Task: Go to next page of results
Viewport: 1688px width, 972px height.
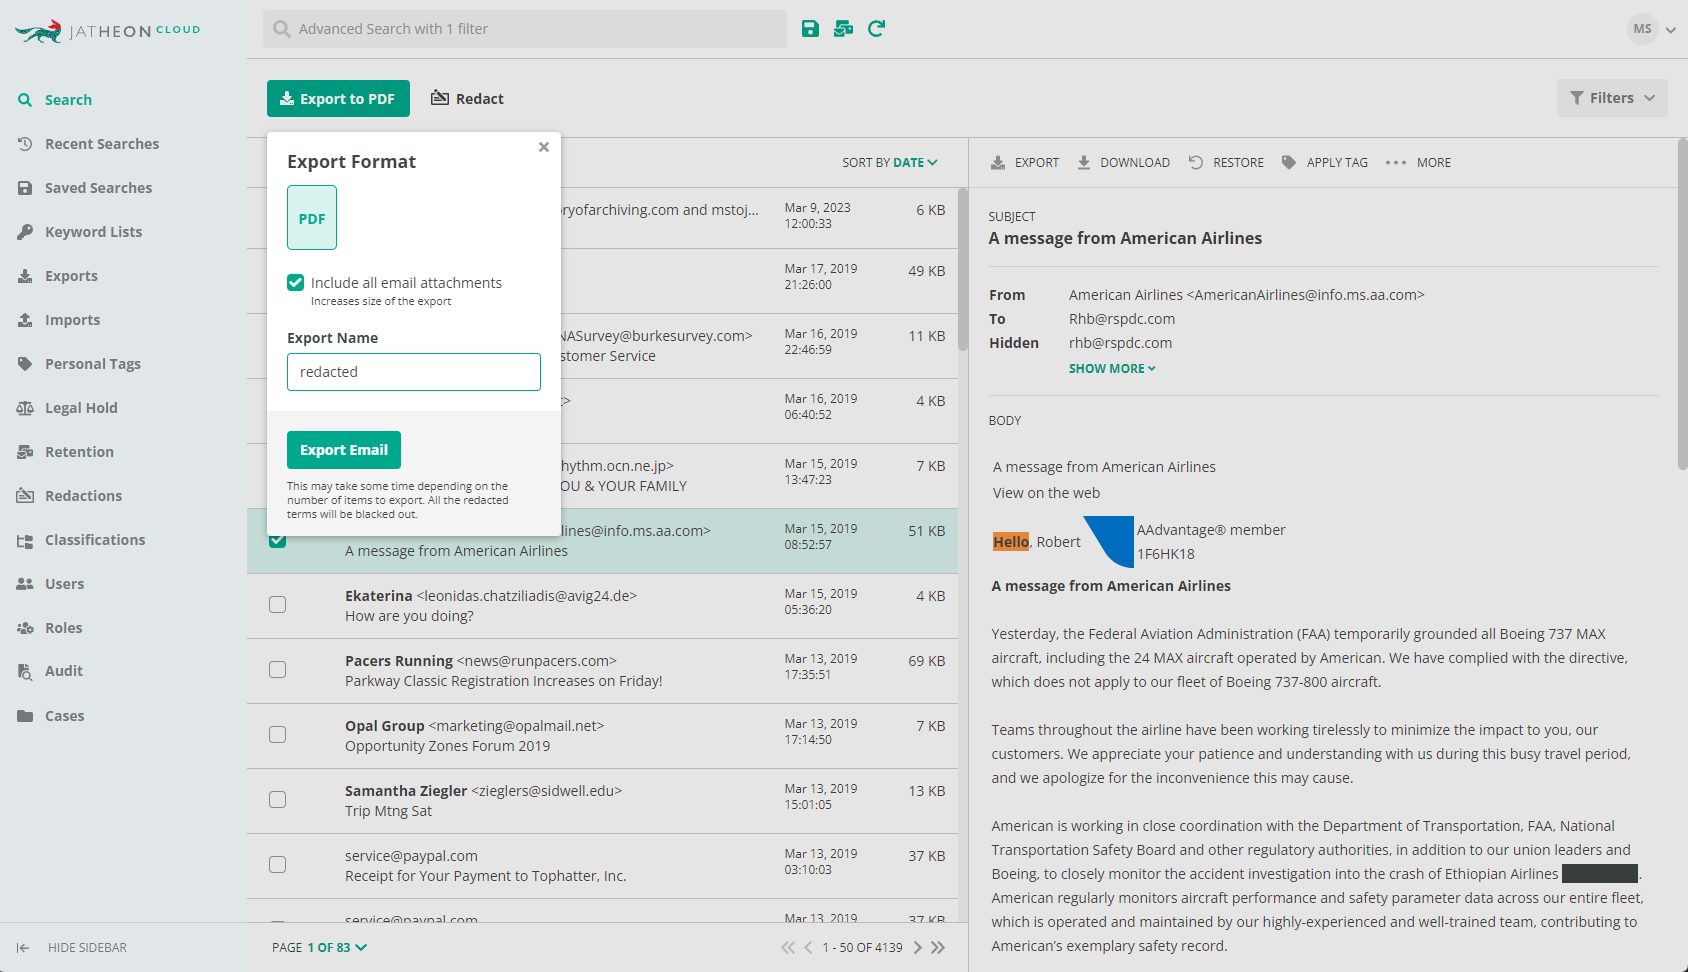Action: click(917, 948)
